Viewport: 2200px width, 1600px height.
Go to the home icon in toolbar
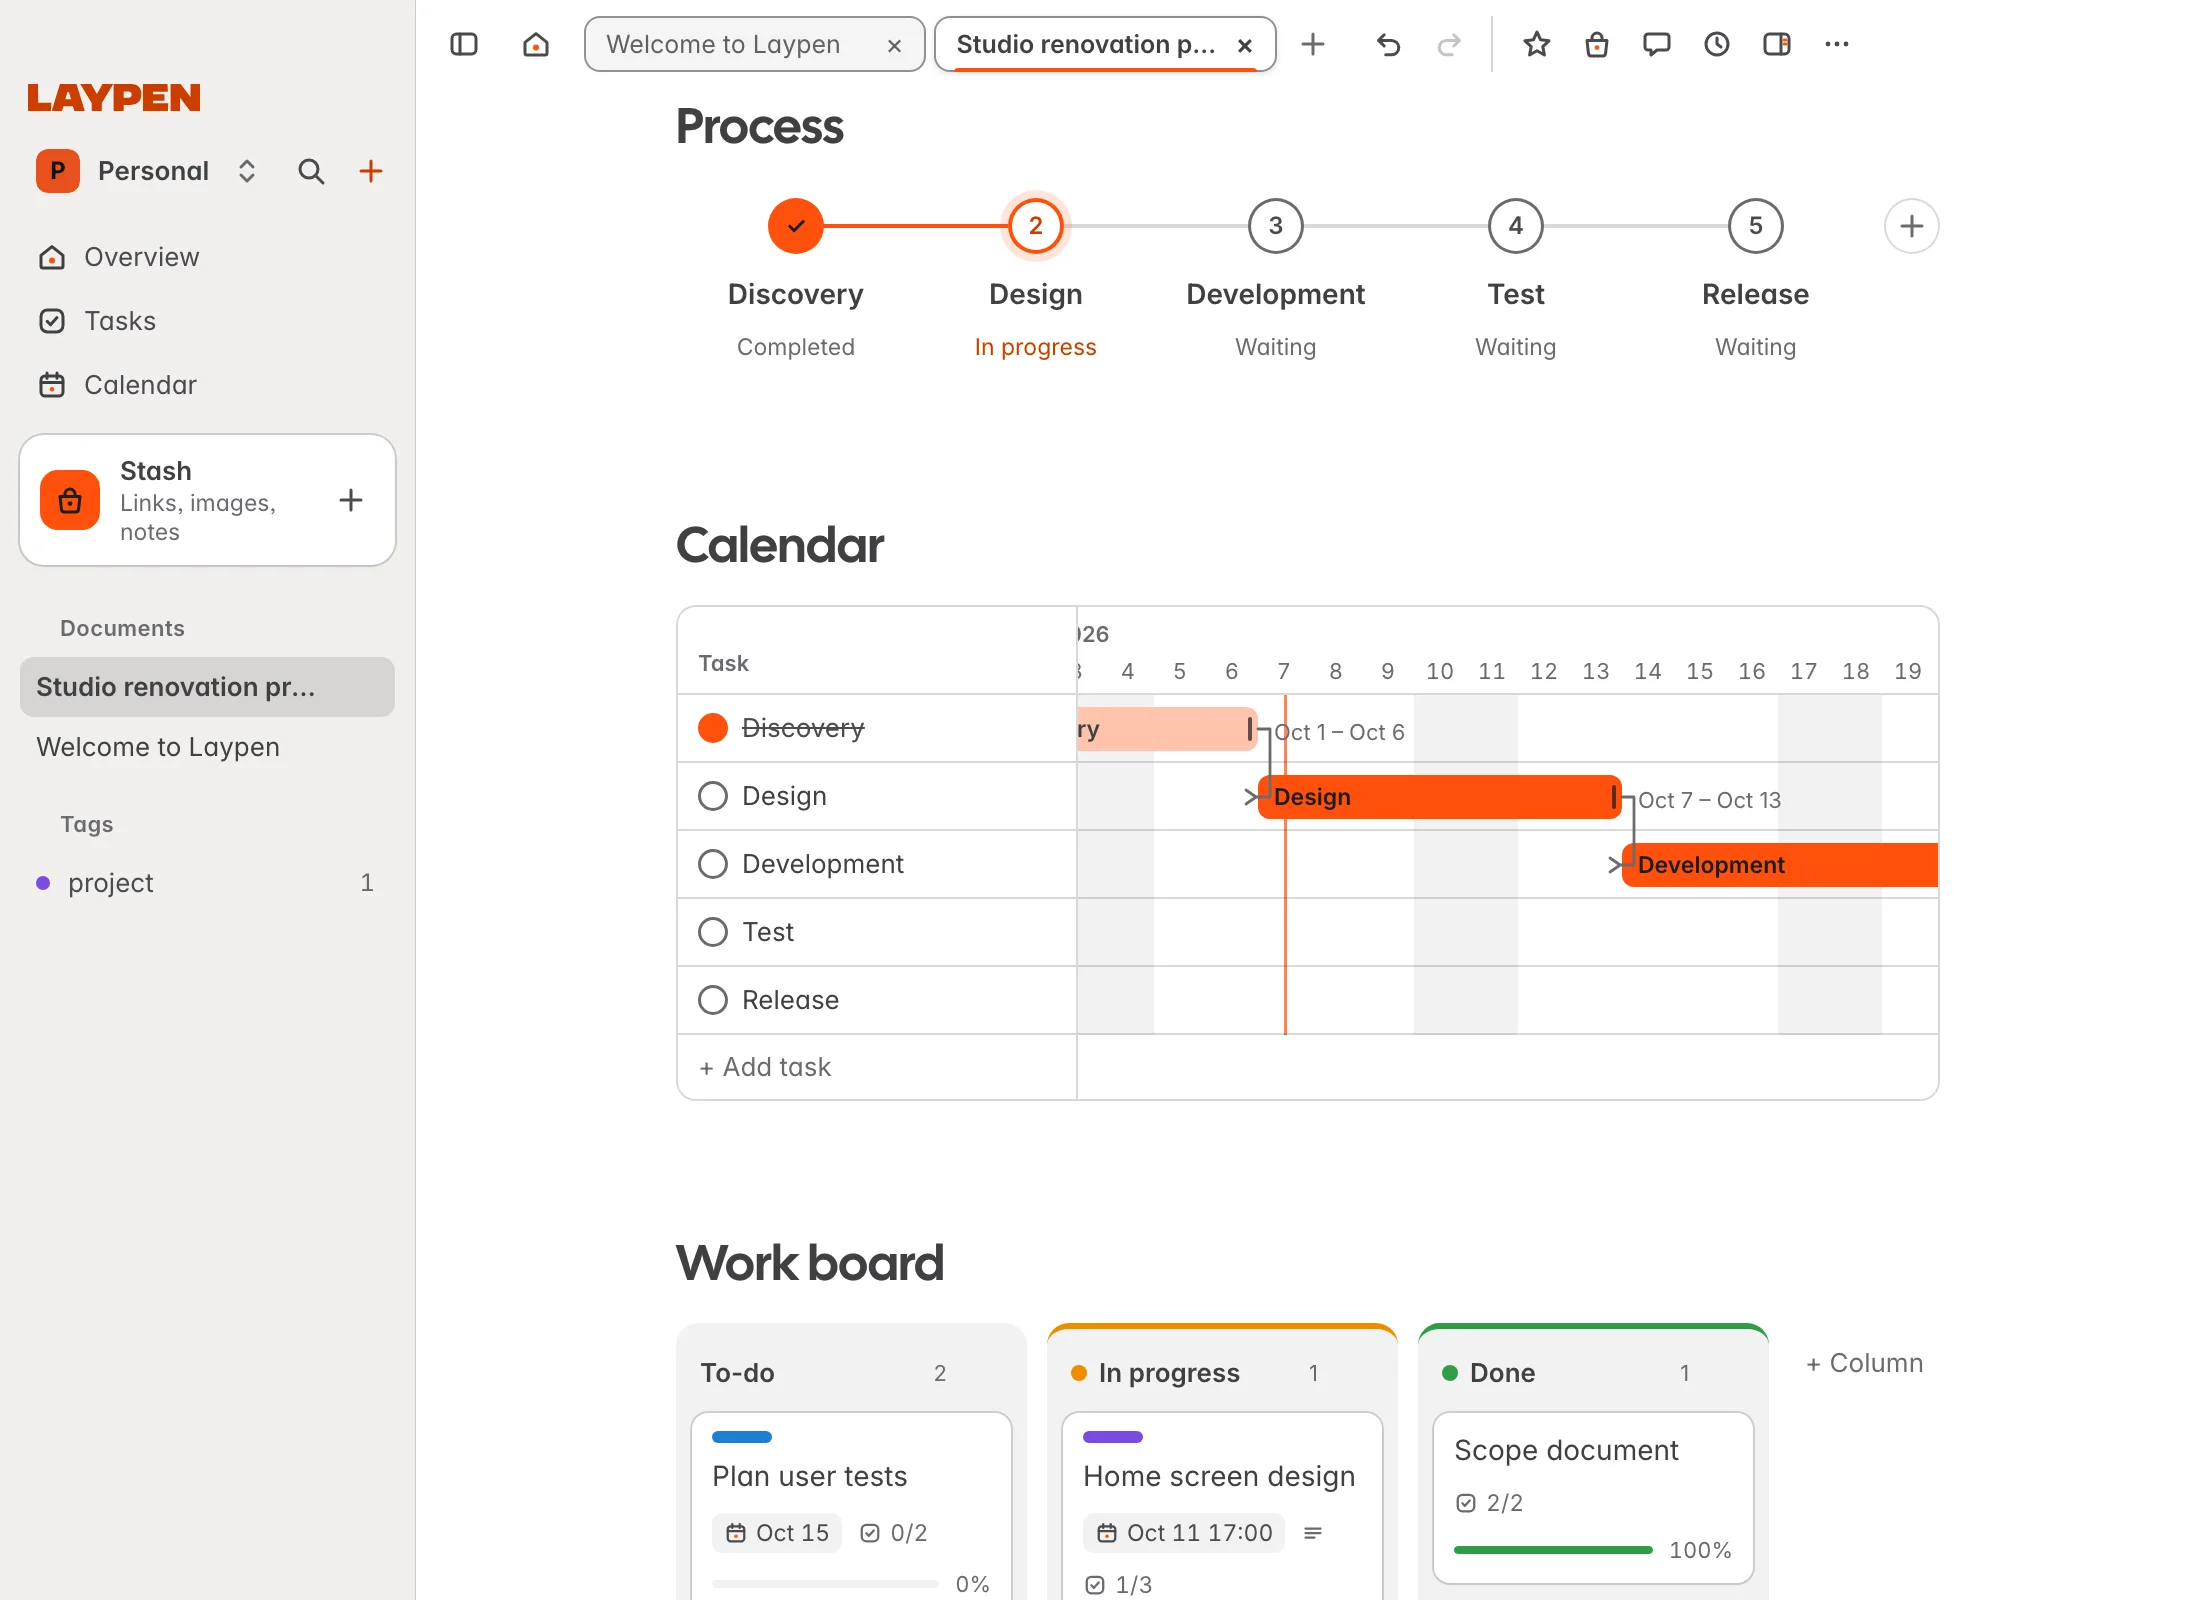[x=536, y=44]
